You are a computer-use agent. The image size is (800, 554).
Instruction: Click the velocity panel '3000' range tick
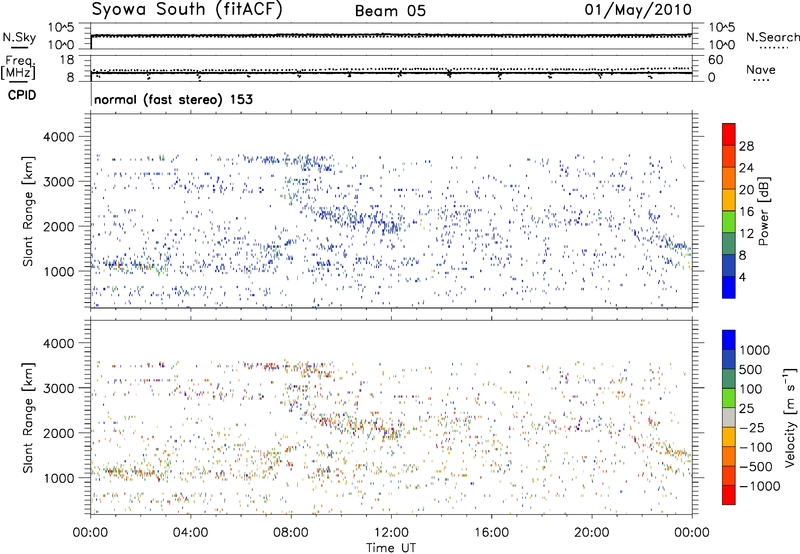pos(58,388)
